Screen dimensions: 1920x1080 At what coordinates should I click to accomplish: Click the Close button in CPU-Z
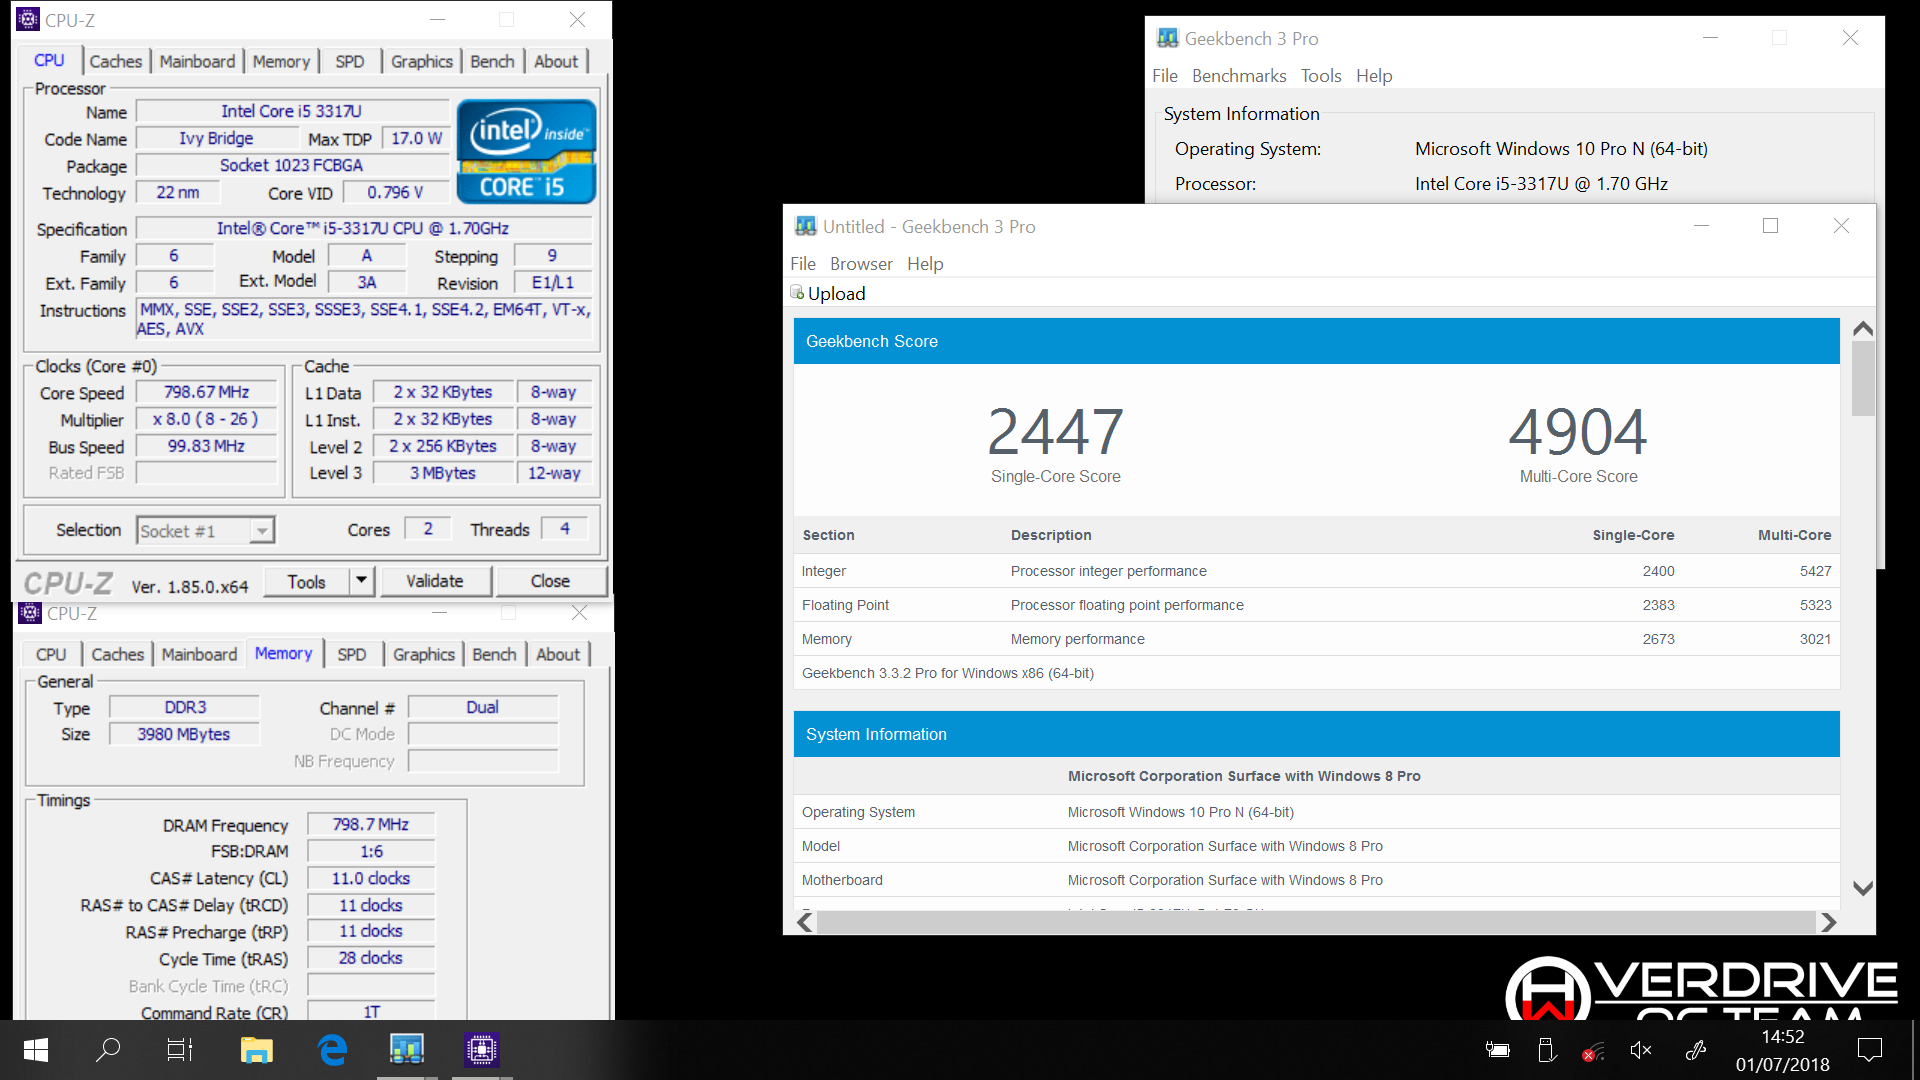tap(550, 581)
